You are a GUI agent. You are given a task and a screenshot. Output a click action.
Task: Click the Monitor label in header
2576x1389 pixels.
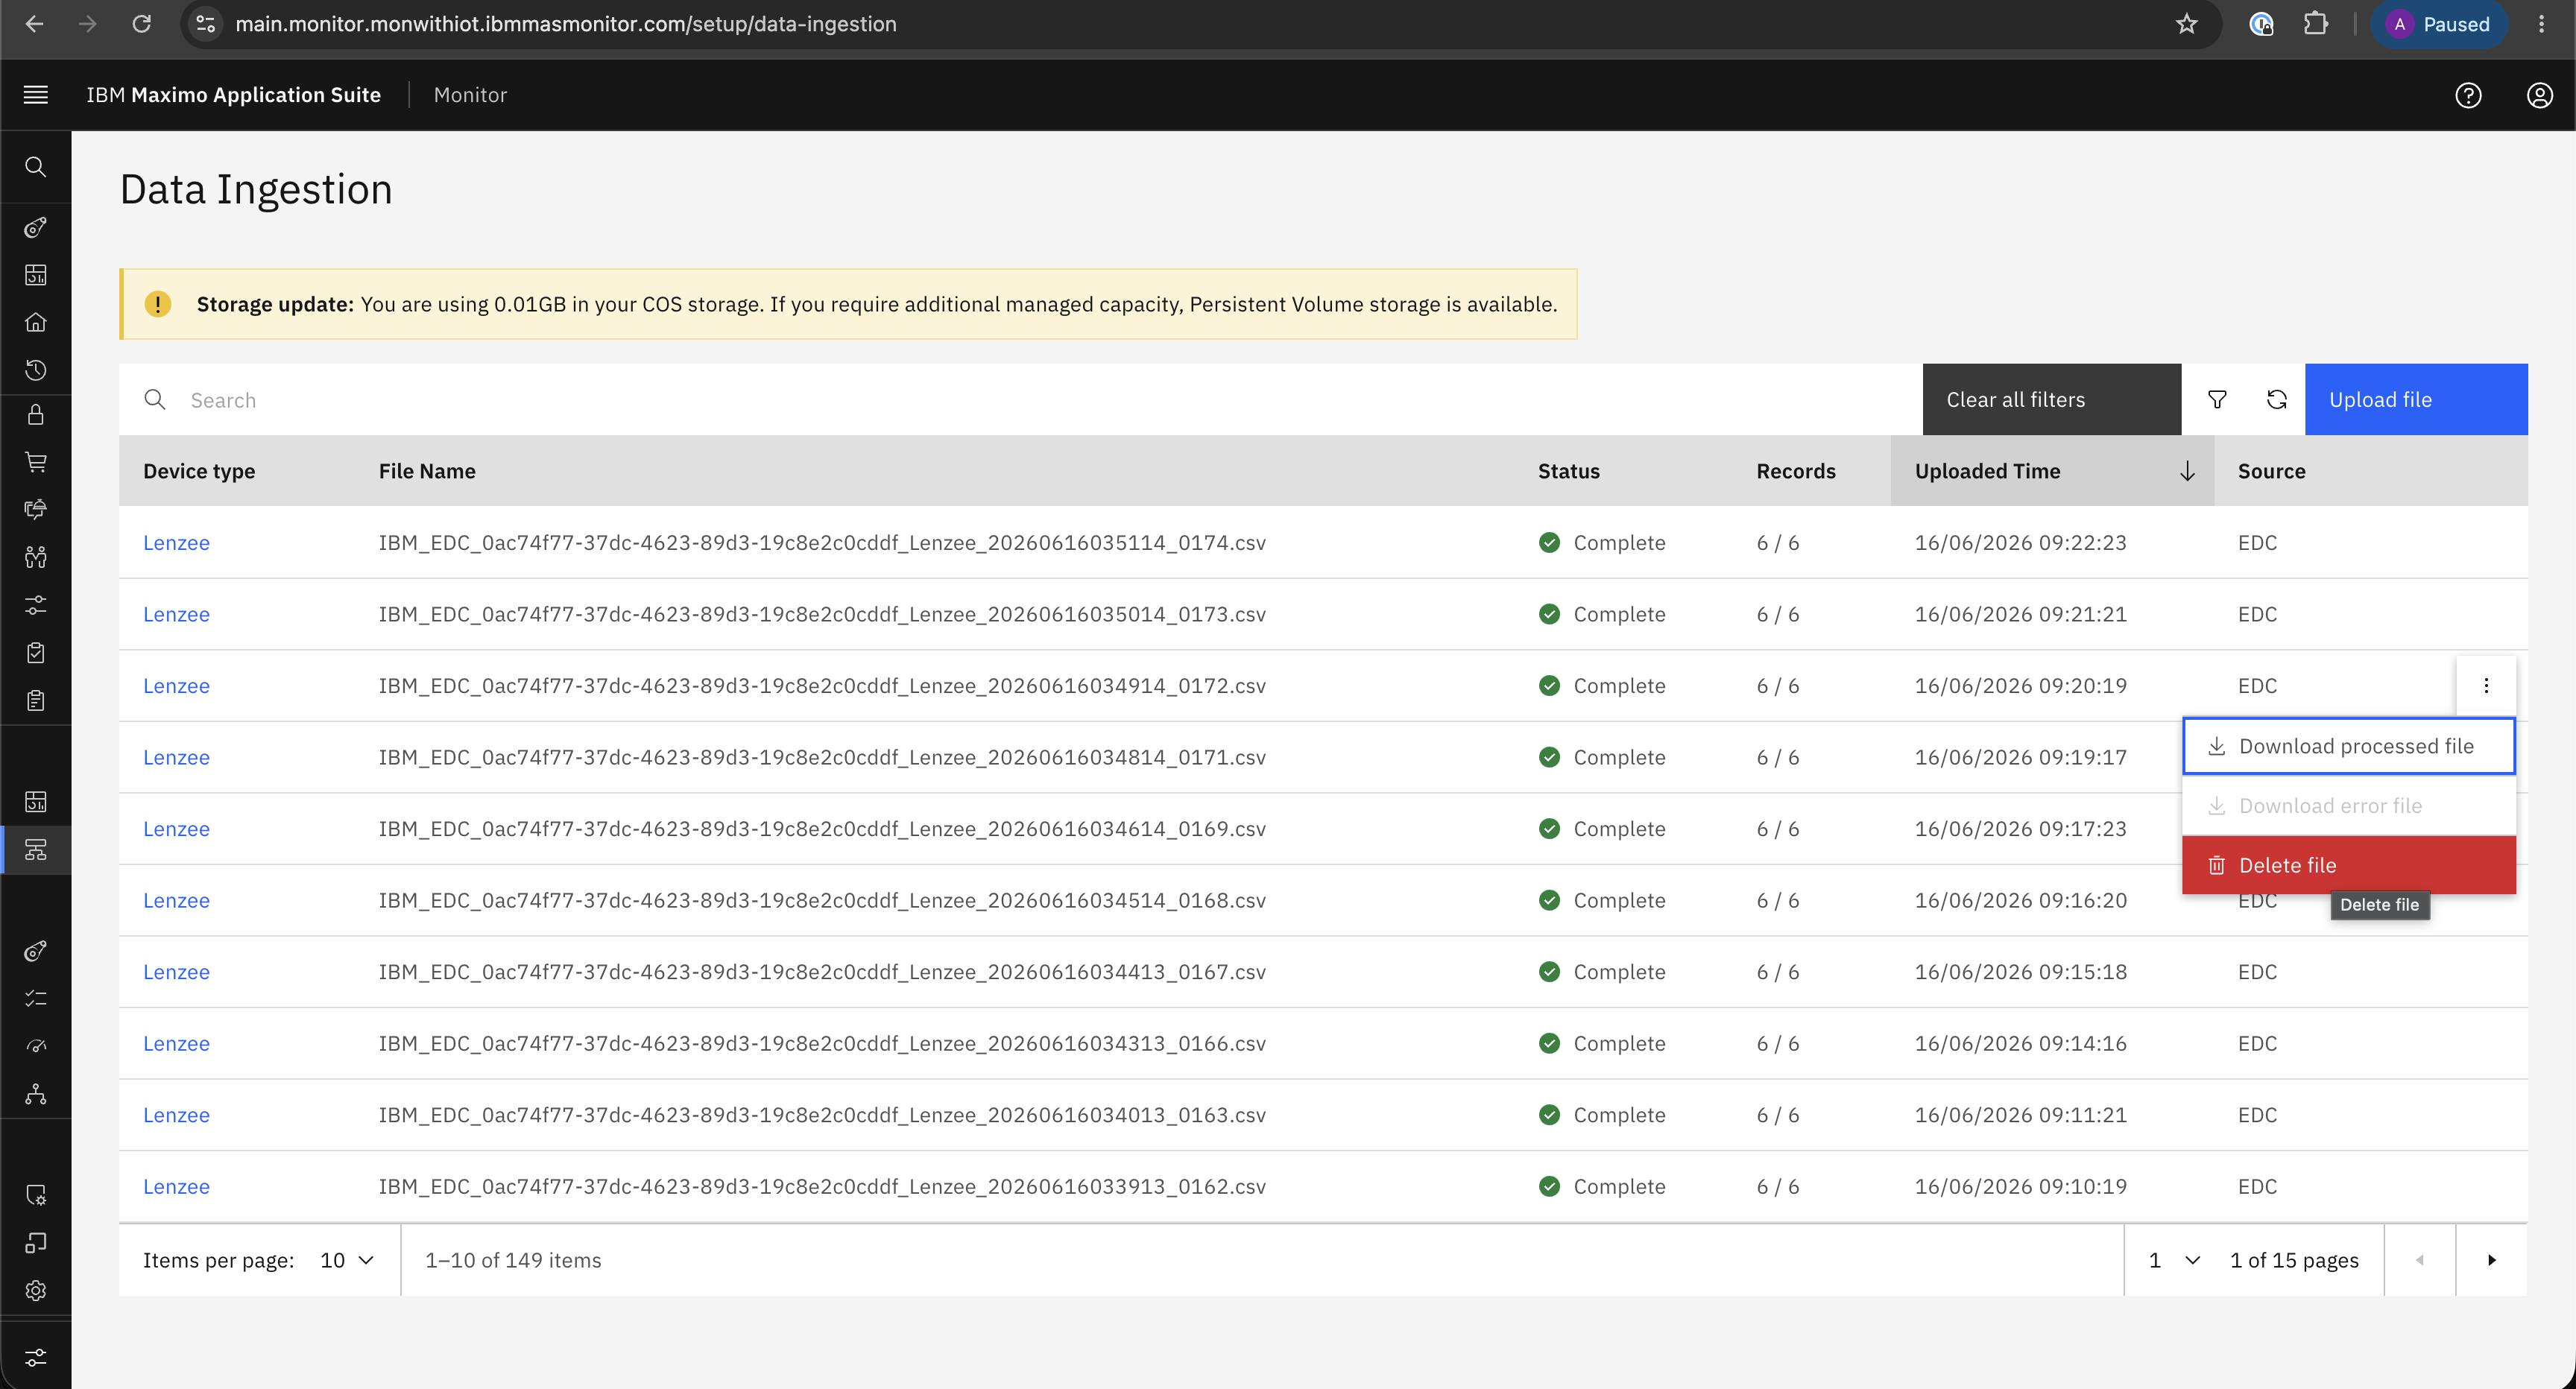470,95
